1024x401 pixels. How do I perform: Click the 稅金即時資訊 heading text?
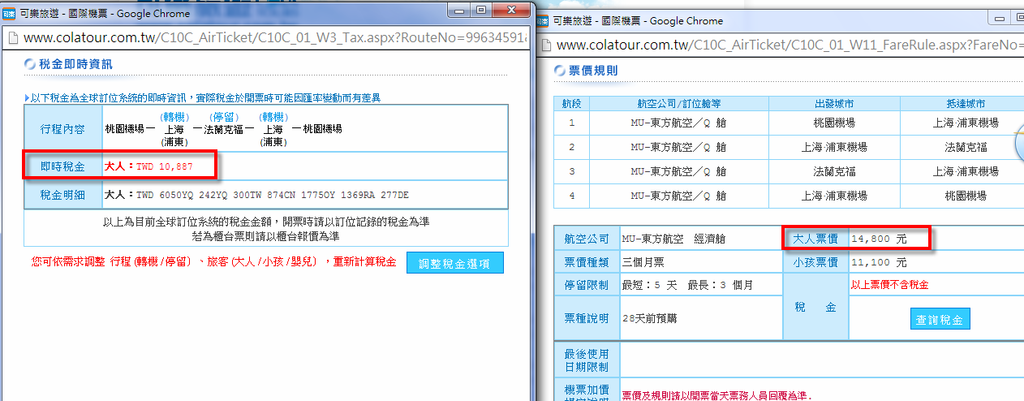point(76,64)
